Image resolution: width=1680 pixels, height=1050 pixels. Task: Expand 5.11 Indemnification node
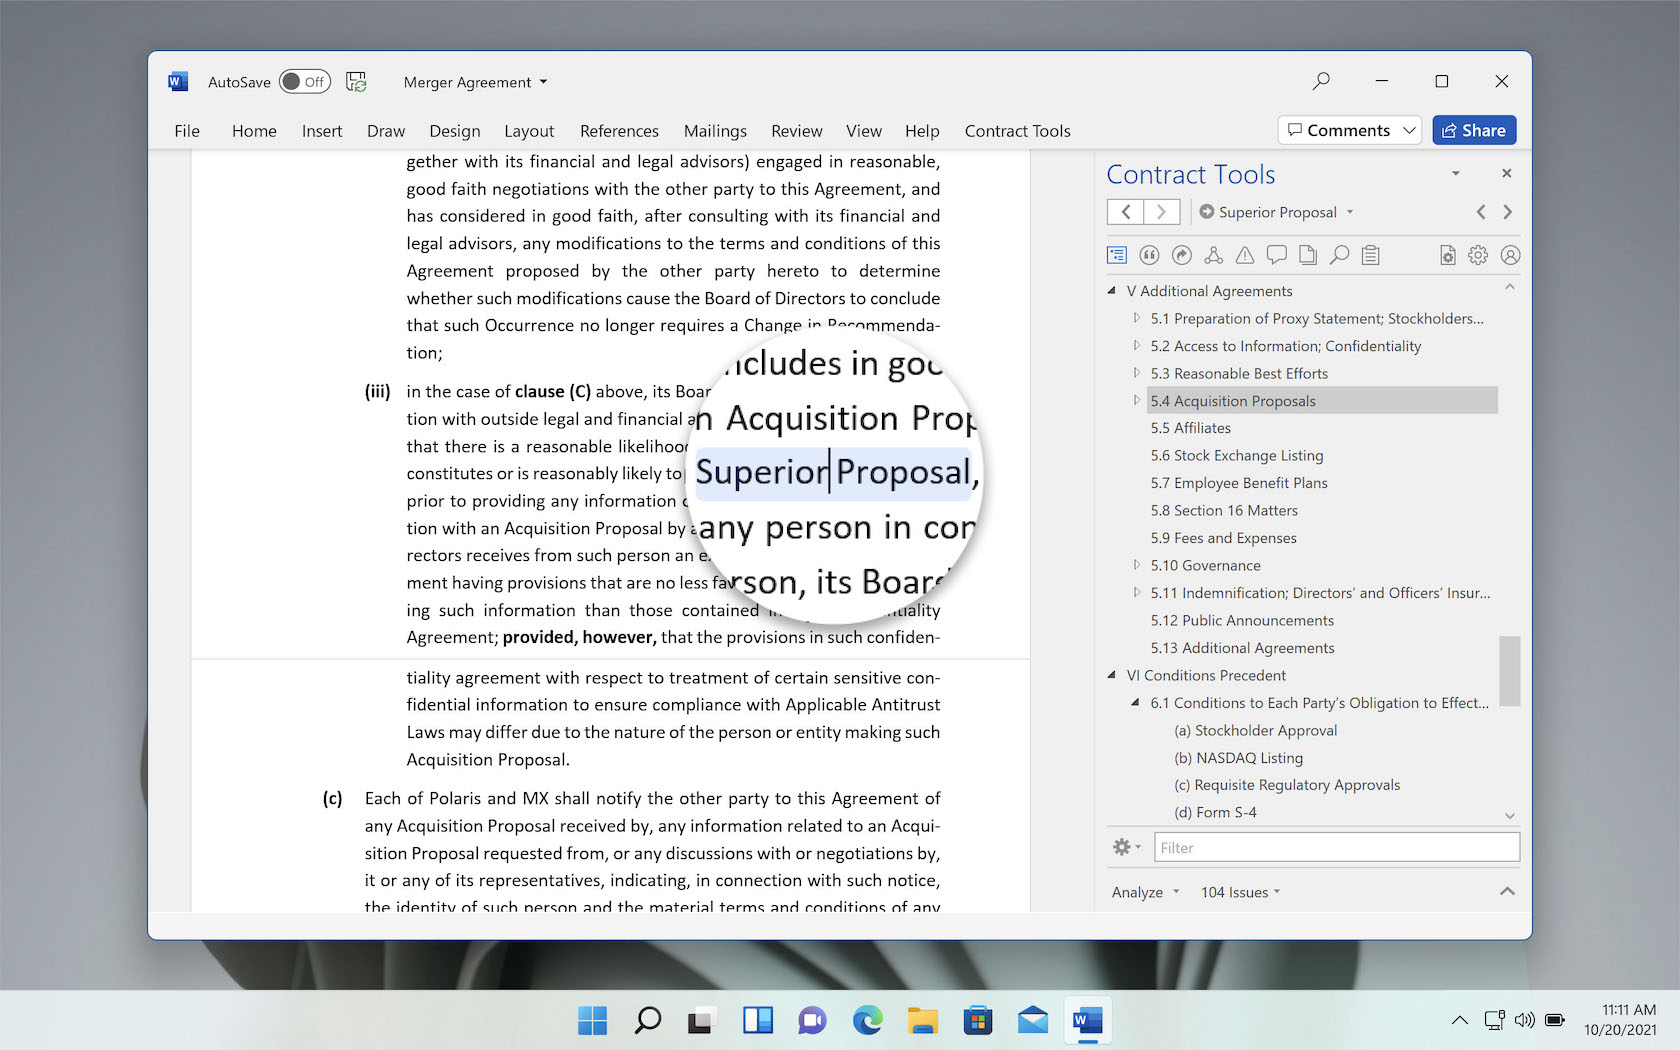pyautogui.click(x=1136, y=592)
